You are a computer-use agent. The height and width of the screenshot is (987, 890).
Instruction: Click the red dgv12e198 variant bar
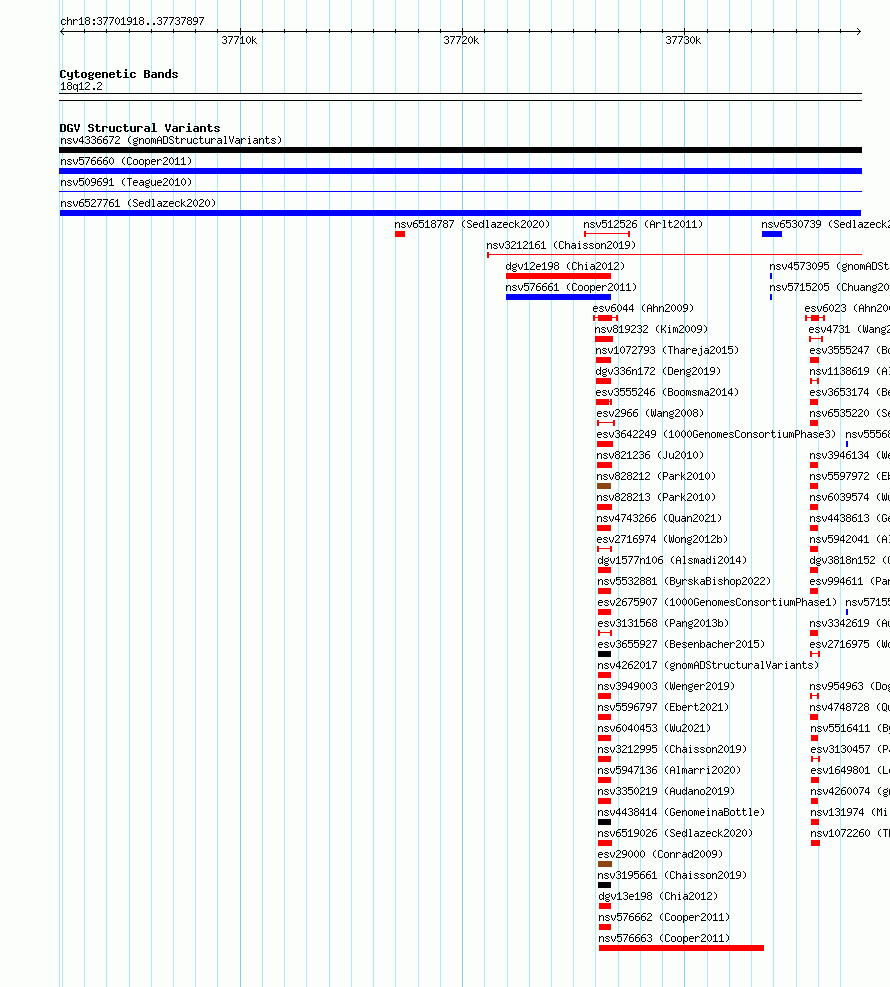[558, 276]
